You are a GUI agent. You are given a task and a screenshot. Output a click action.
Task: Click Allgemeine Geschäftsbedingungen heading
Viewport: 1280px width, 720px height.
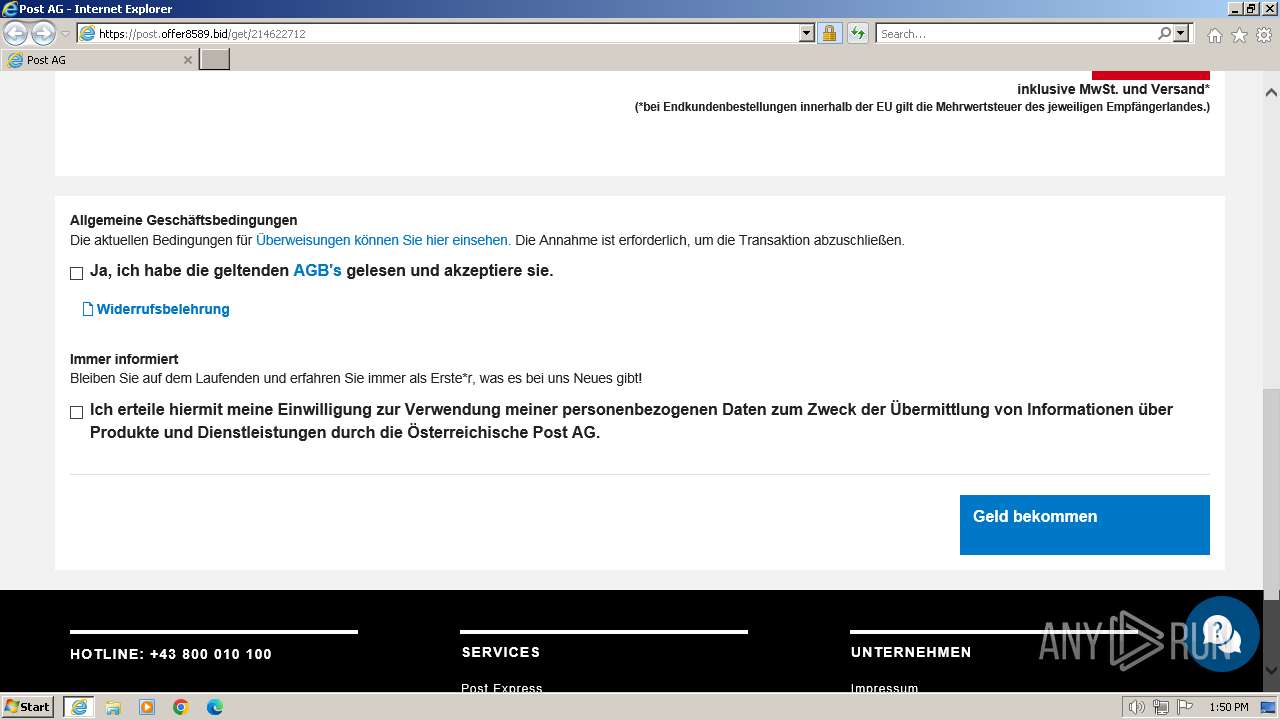tap(184, 220)
